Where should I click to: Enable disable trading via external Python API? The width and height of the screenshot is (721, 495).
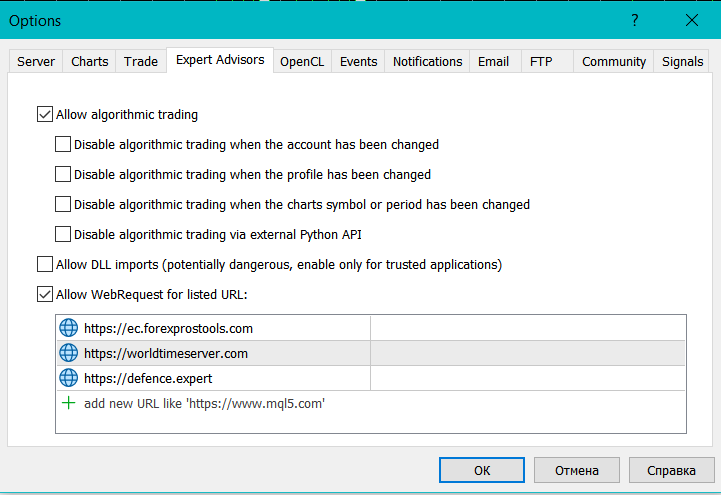point(63,235)
